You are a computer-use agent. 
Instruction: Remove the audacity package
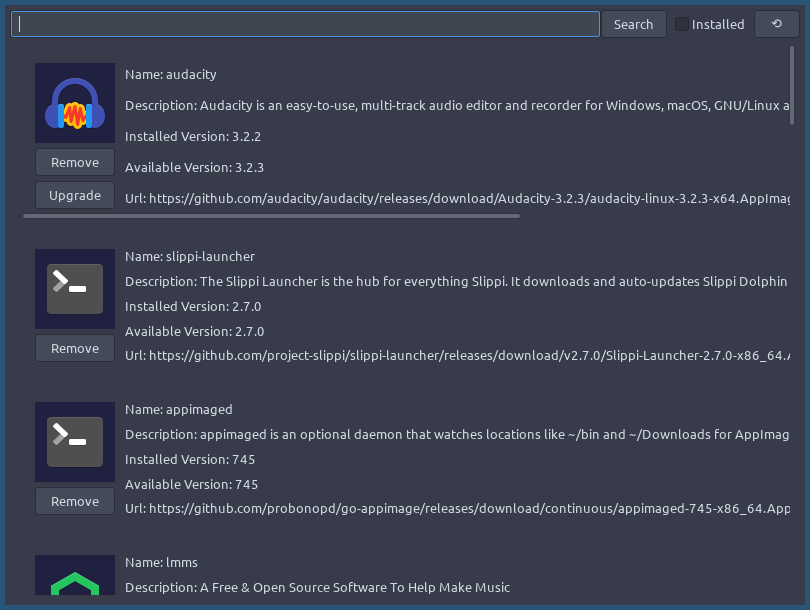(x=75, y=162)
